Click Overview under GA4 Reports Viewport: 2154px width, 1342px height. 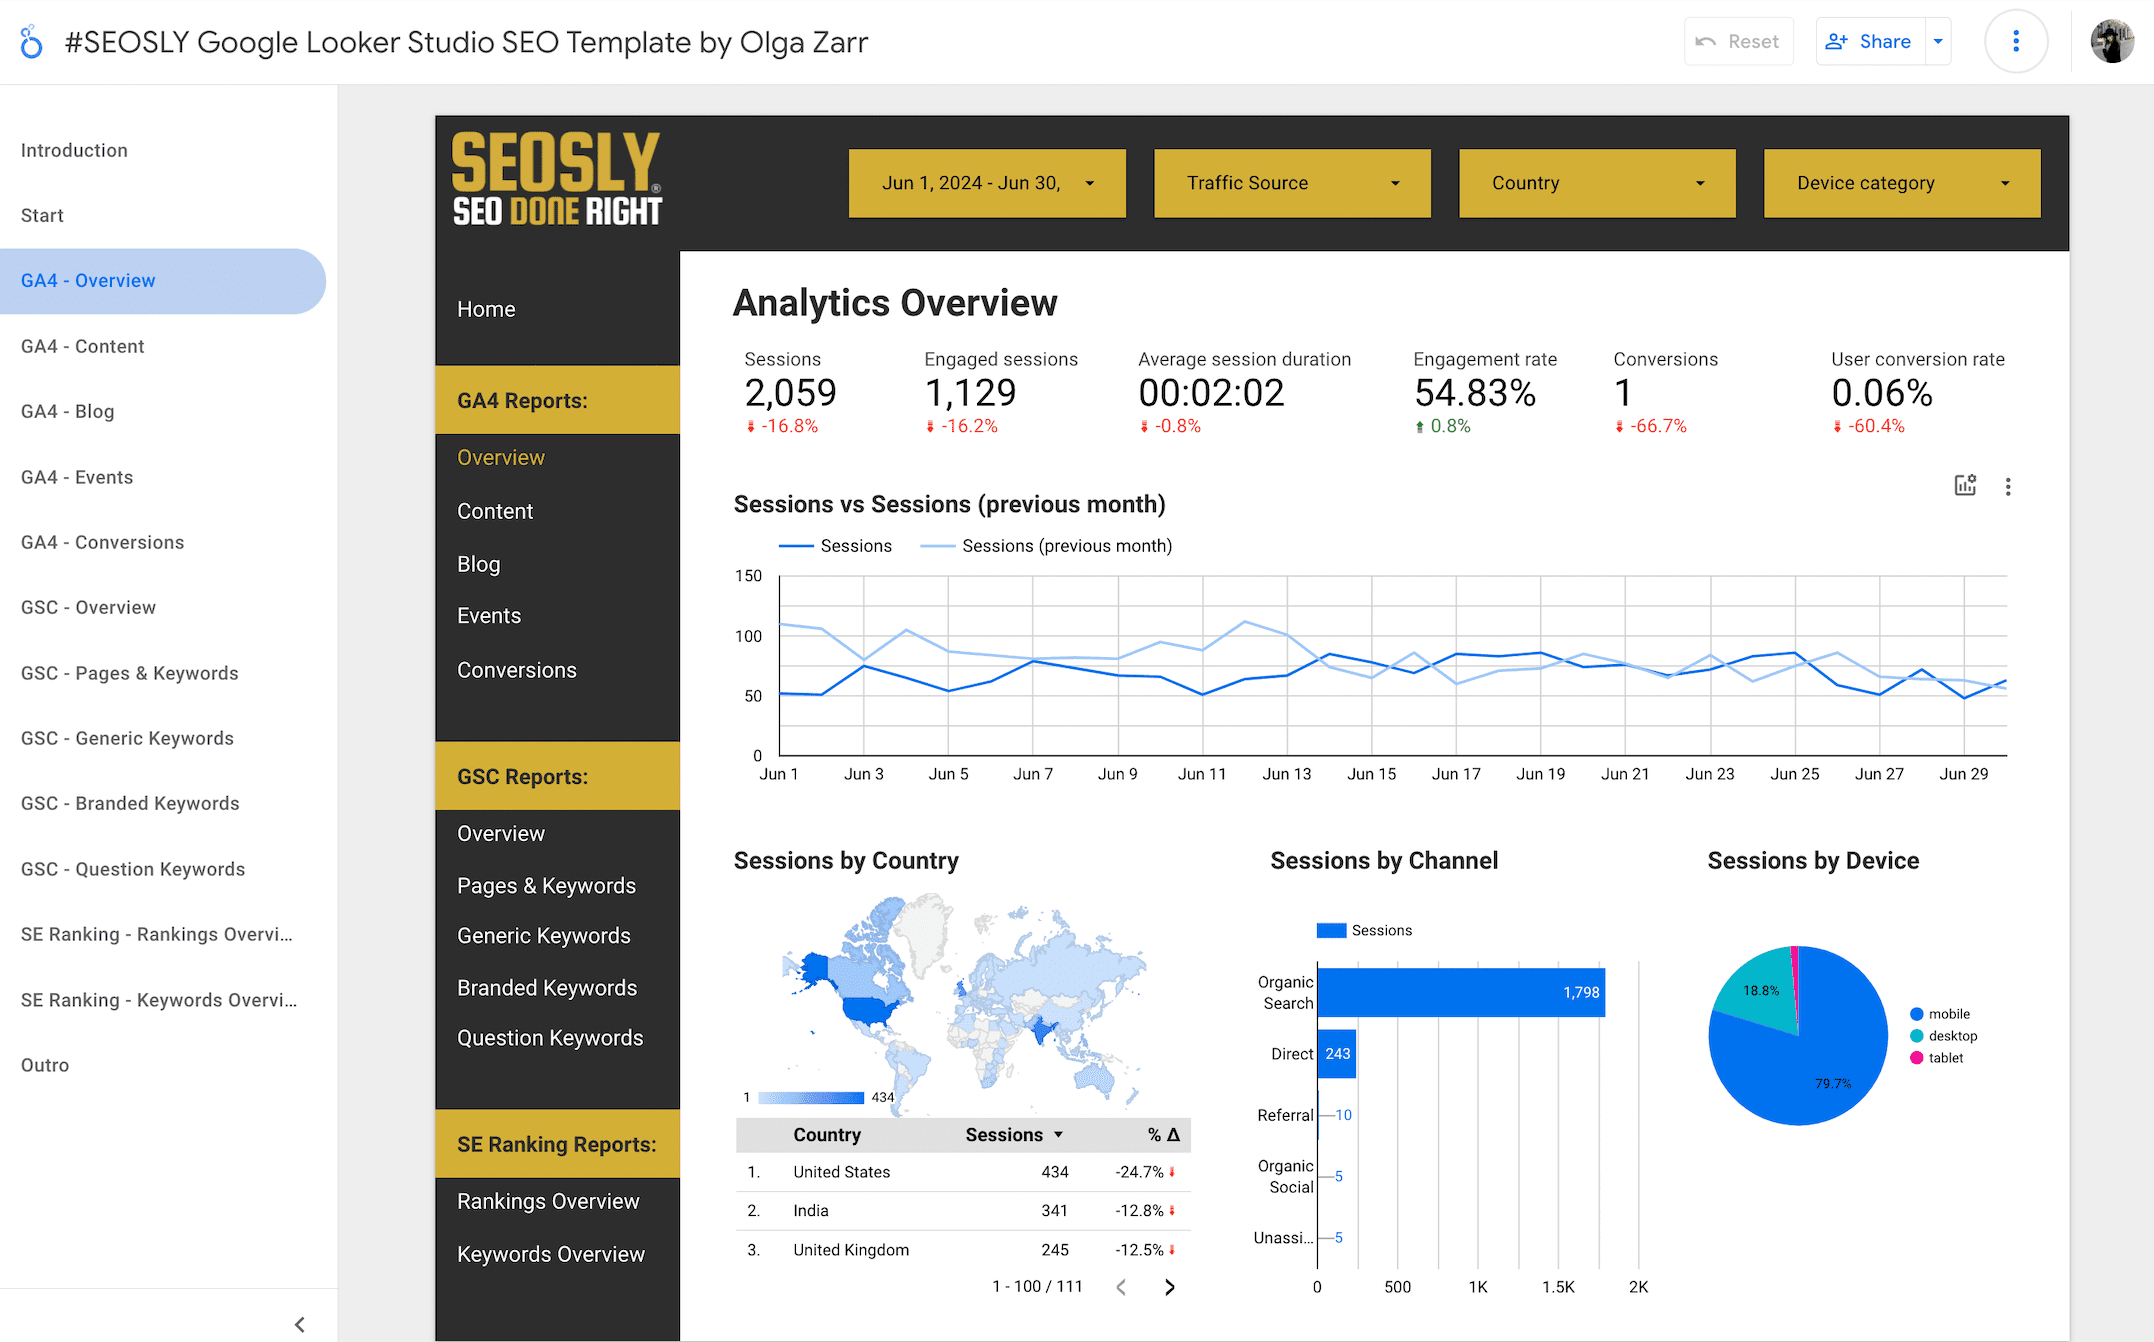pyautogui.click(x=501, y=457)
